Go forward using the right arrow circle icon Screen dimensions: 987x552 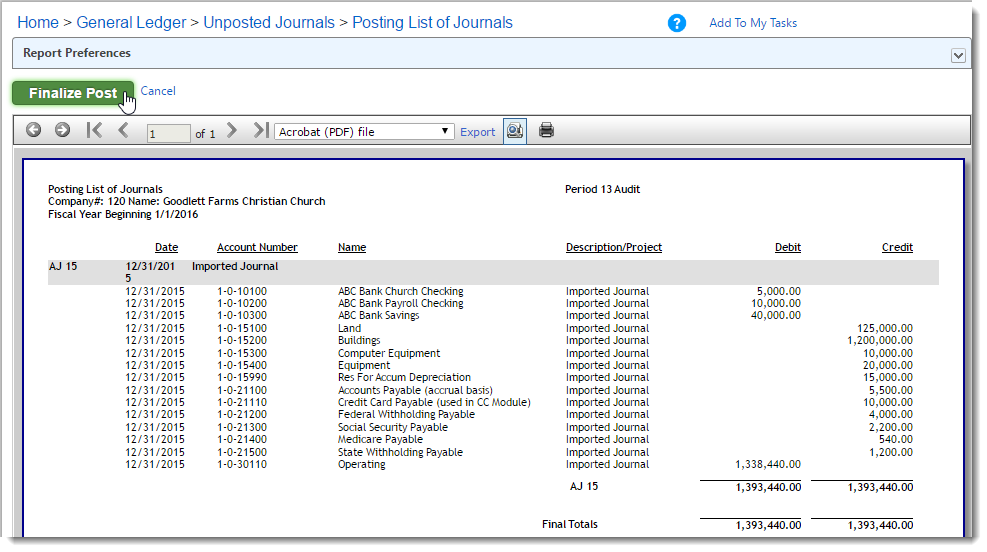point(62,130)
